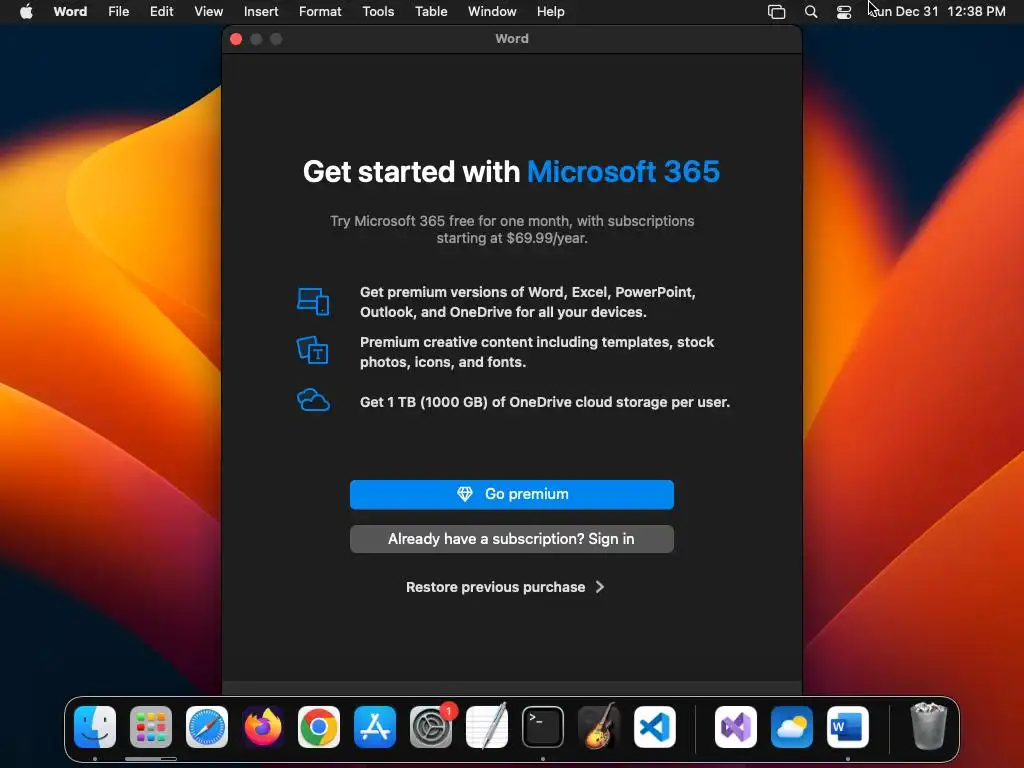Open the Apple menu

tap(26, 12)
